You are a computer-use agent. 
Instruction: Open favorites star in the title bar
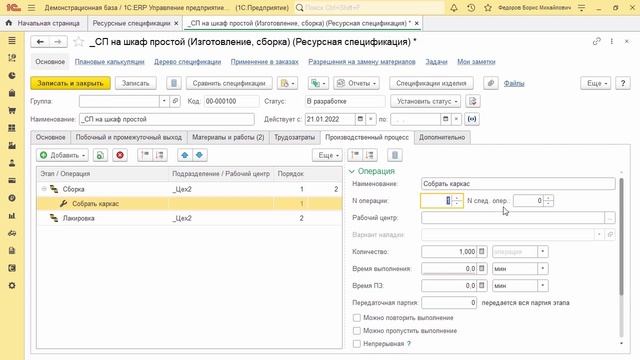[x=488, y=8]
